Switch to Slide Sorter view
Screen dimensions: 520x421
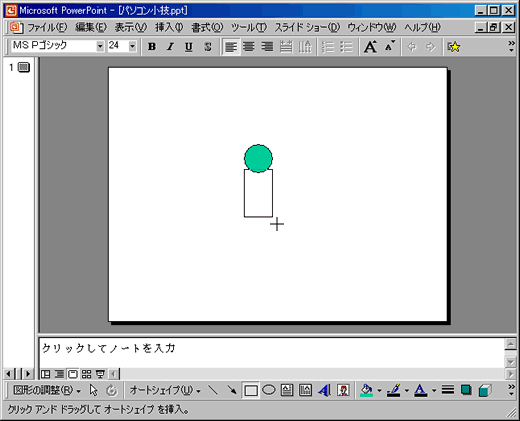pyautogui.click(x=86, y=374)
